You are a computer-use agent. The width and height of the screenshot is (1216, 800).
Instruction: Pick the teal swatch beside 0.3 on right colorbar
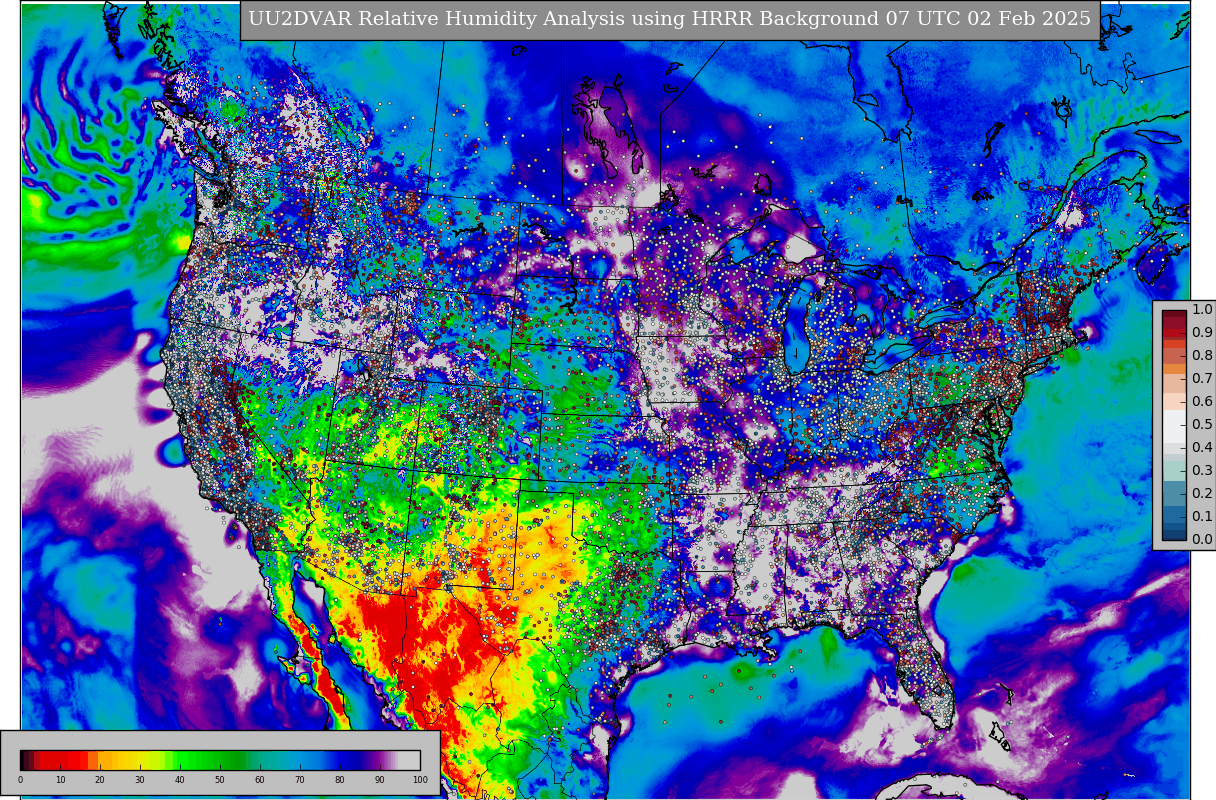point(1175,471)
